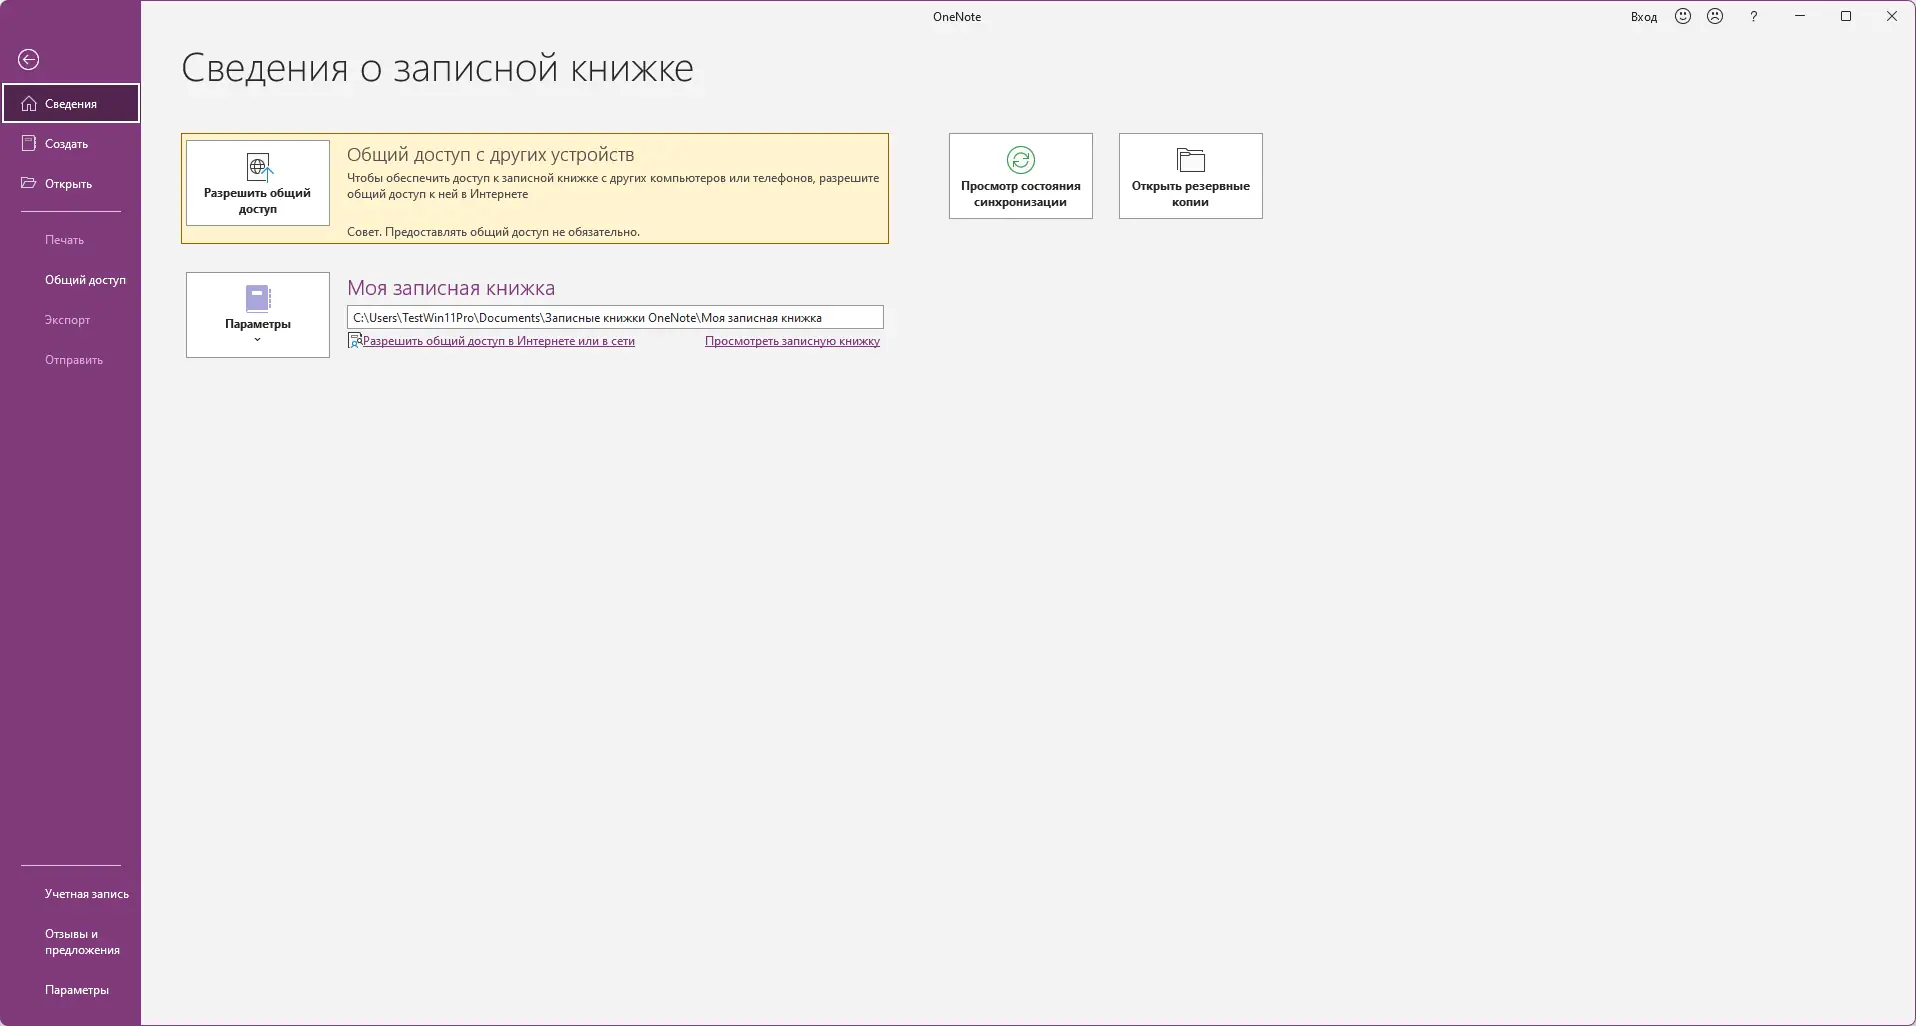The height and width of the screenshot is (1026, 1916).
Task: Open help via the question mark icon
Action: coord(1753,17)
